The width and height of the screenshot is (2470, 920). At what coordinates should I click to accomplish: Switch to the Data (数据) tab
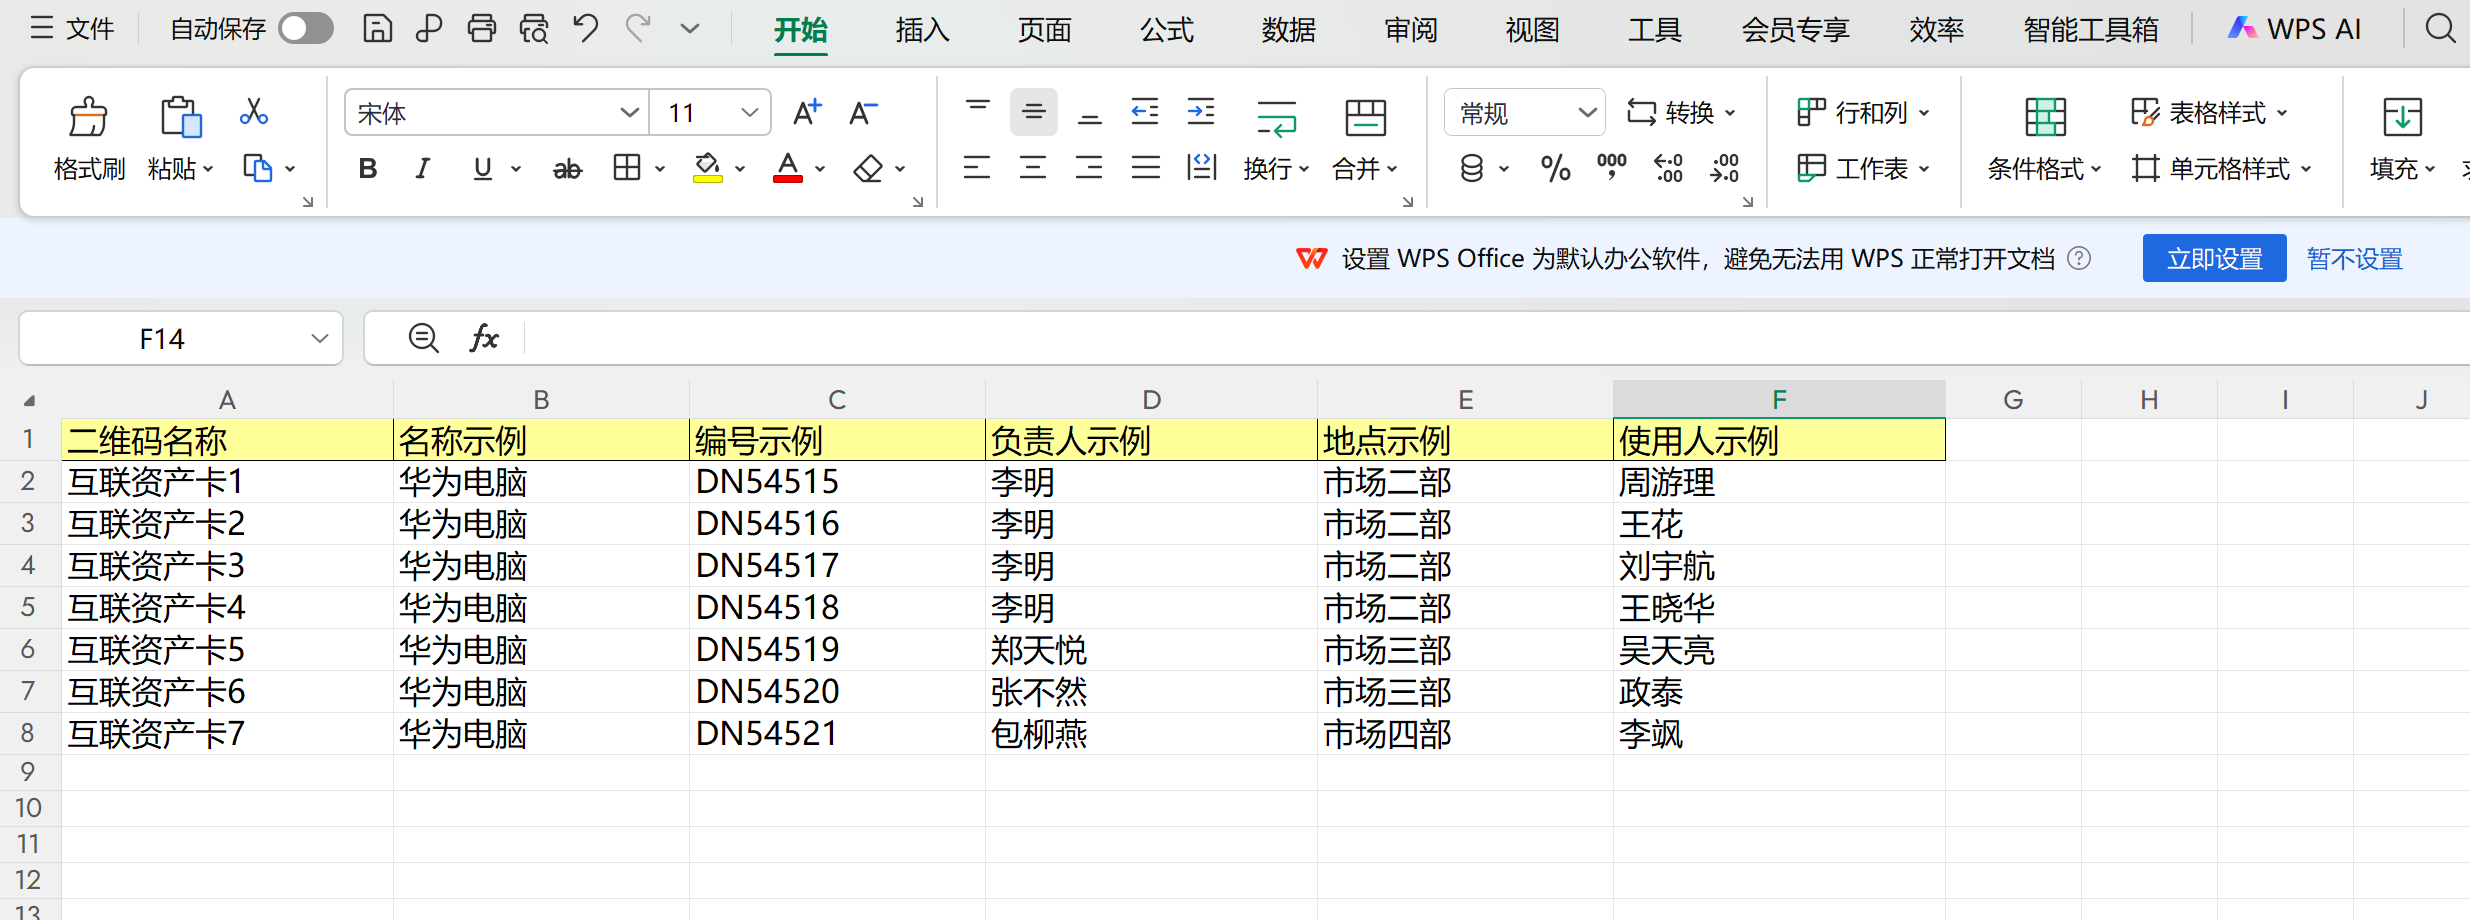[1288, 30]
